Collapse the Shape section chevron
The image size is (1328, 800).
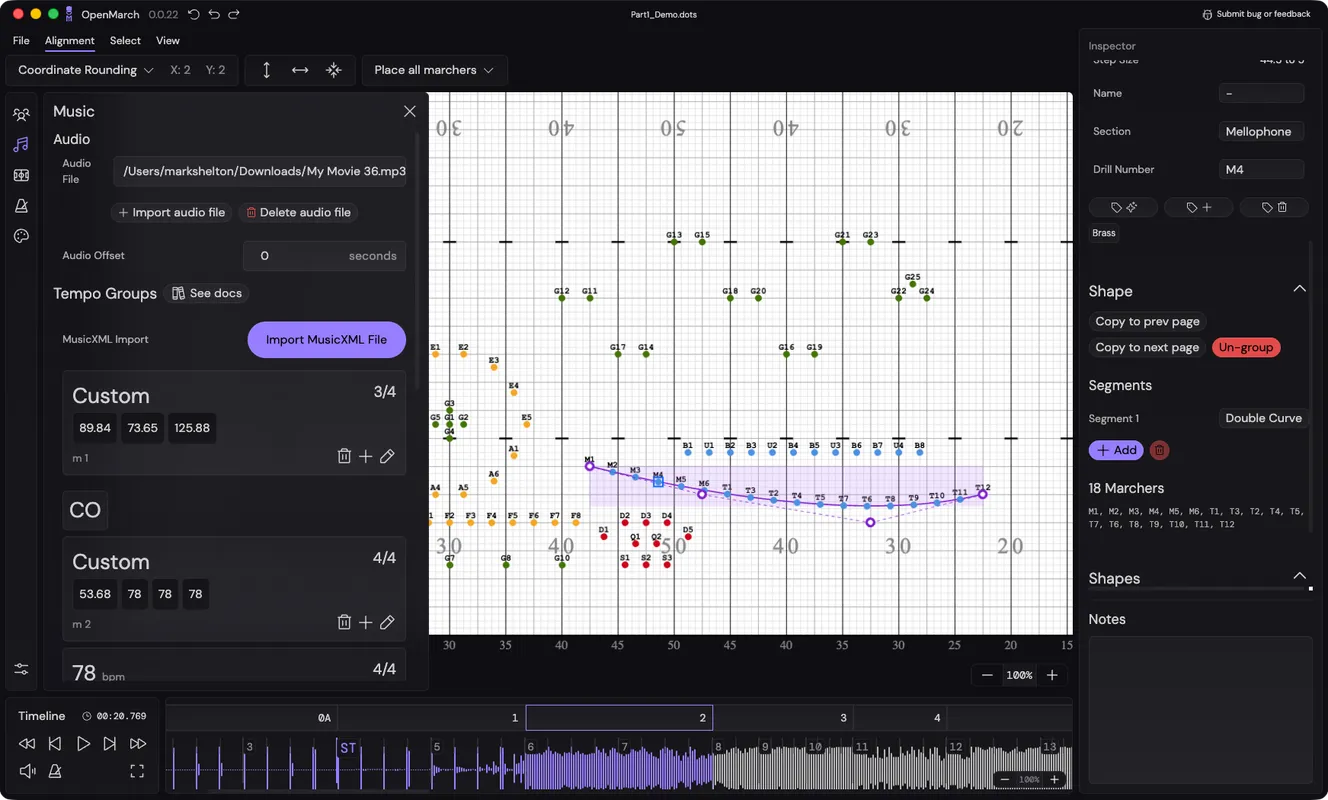(x=1299, y=289)
